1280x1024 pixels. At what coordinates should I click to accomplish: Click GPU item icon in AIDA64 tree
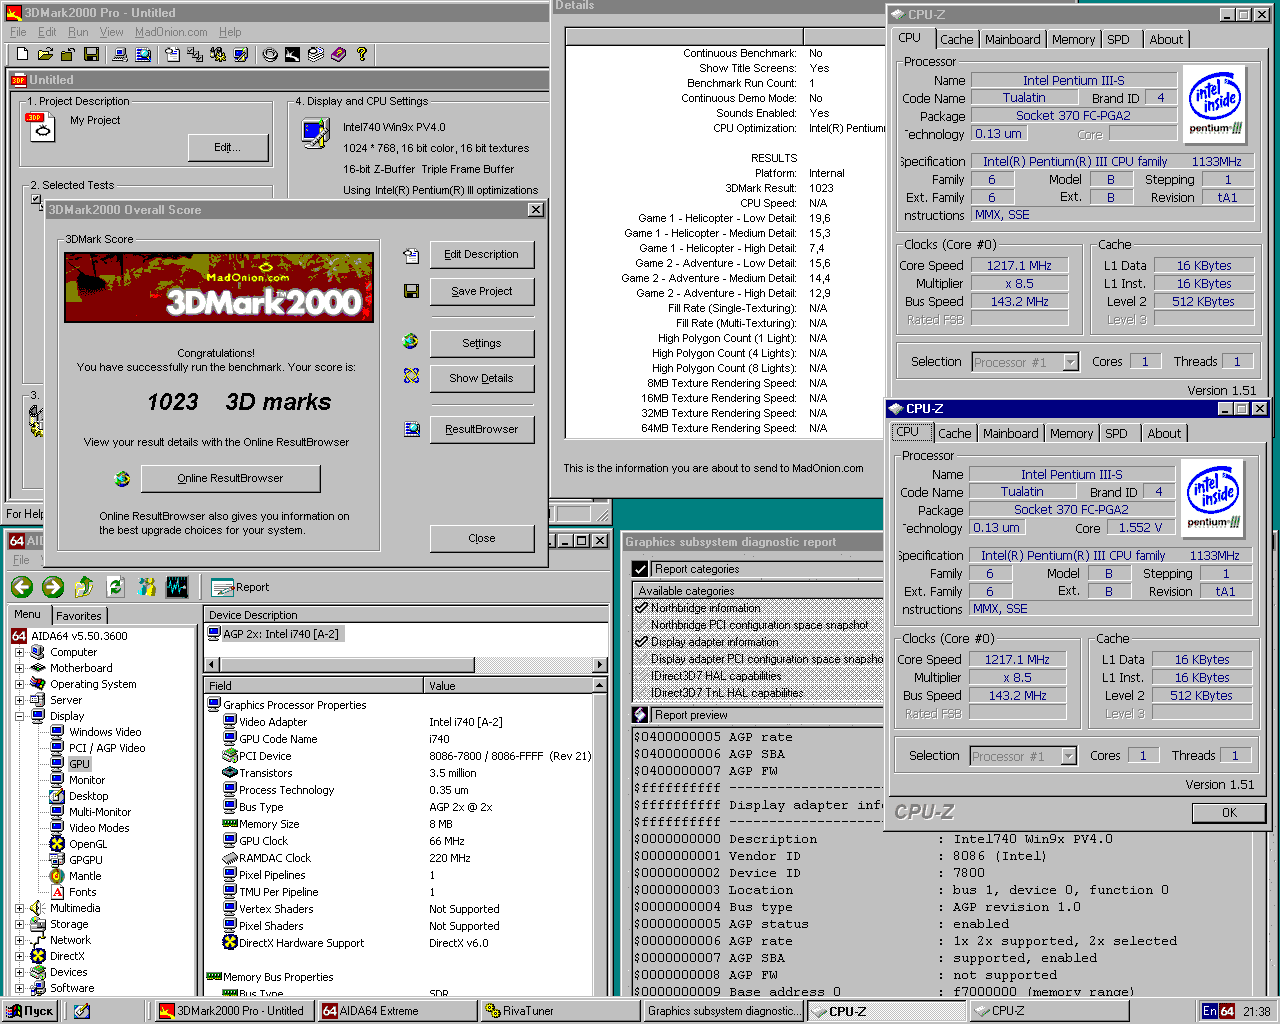coord(57,763)
